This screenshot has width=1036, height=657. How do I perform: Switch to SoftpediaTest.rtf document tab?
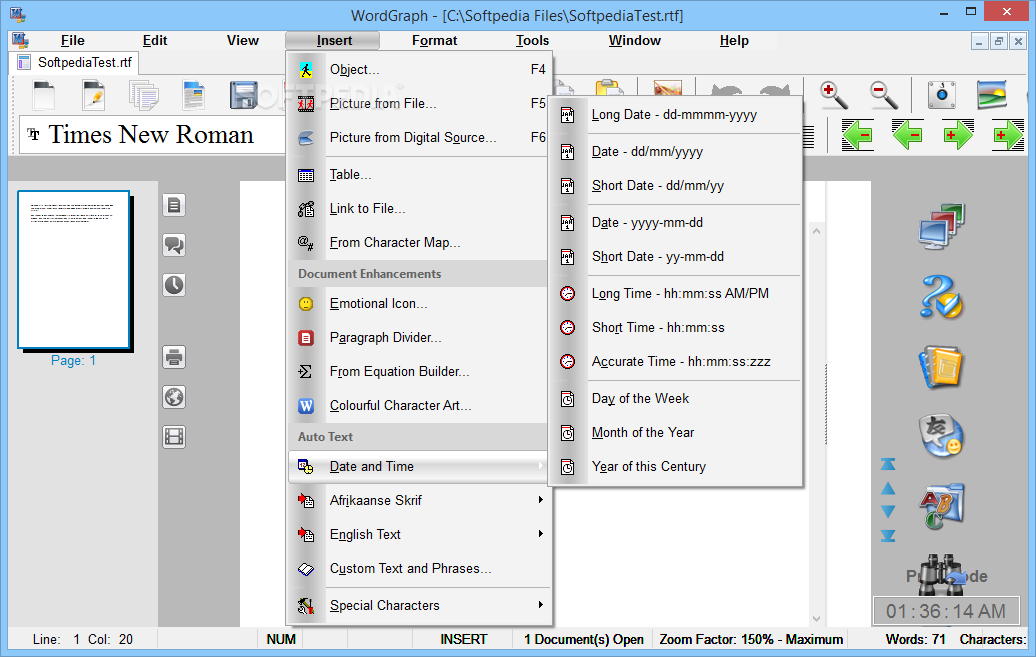click(75, 62)
